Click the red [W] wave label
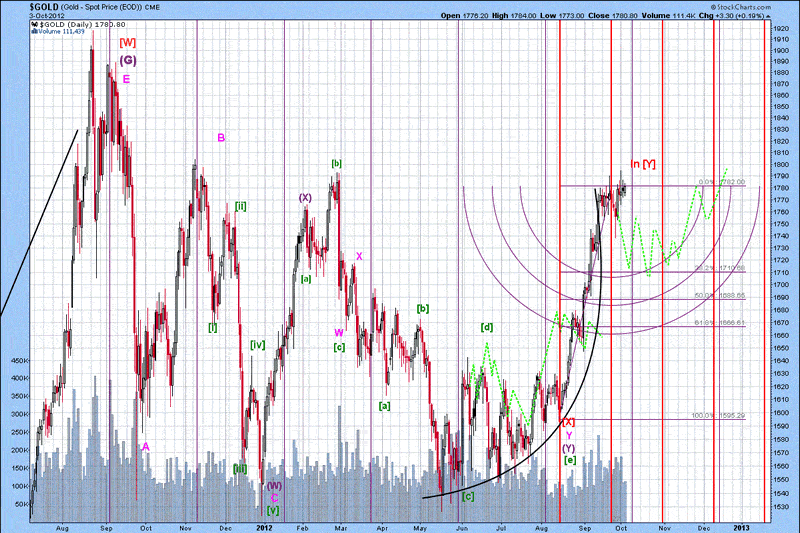 (128, 43)
